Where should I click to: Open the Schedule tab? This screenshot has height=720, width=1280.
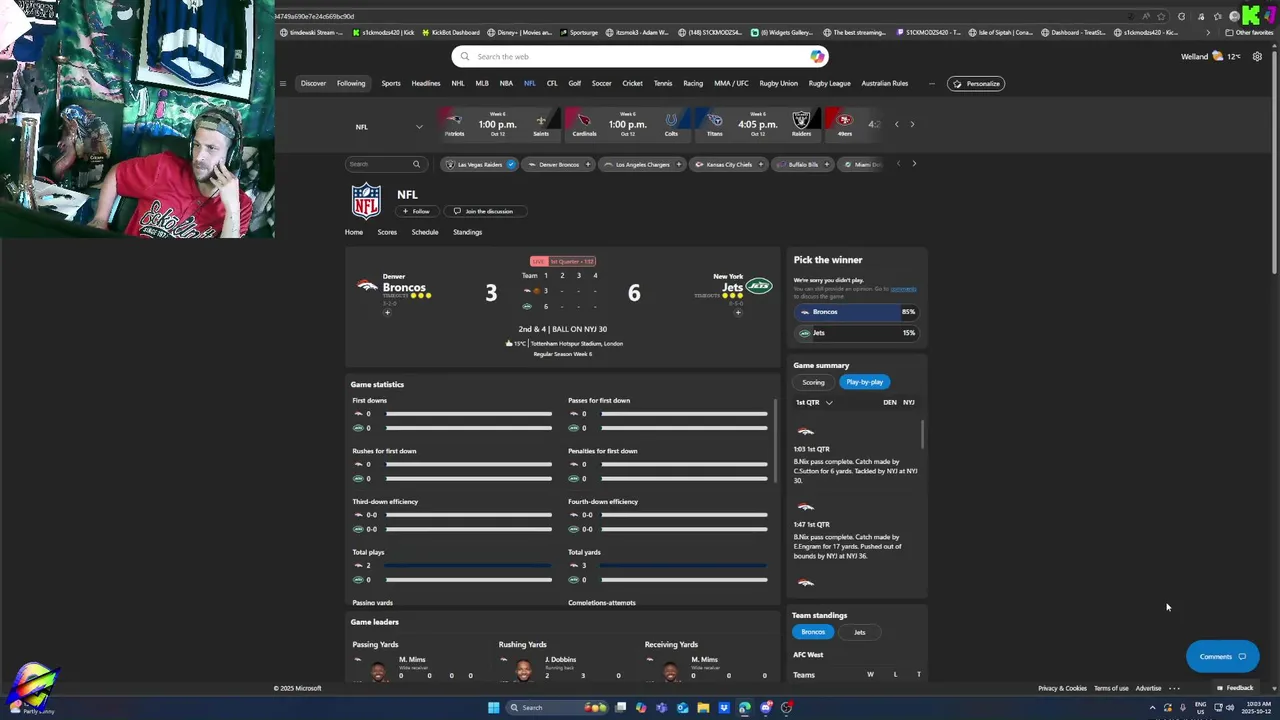click(x=425, y=232)
